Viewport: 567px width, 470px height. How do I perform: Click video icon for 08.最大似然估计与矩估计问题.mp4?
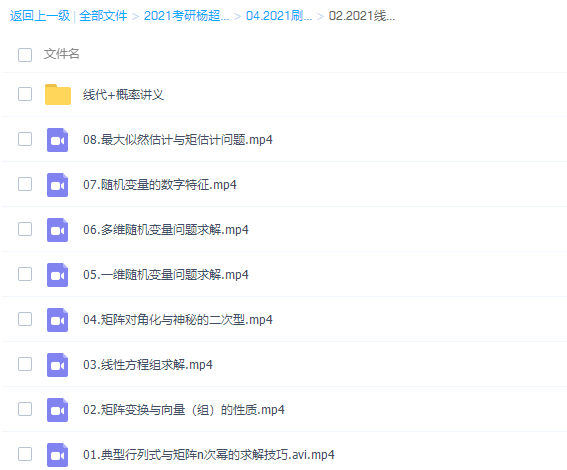[x=57, y=140]
